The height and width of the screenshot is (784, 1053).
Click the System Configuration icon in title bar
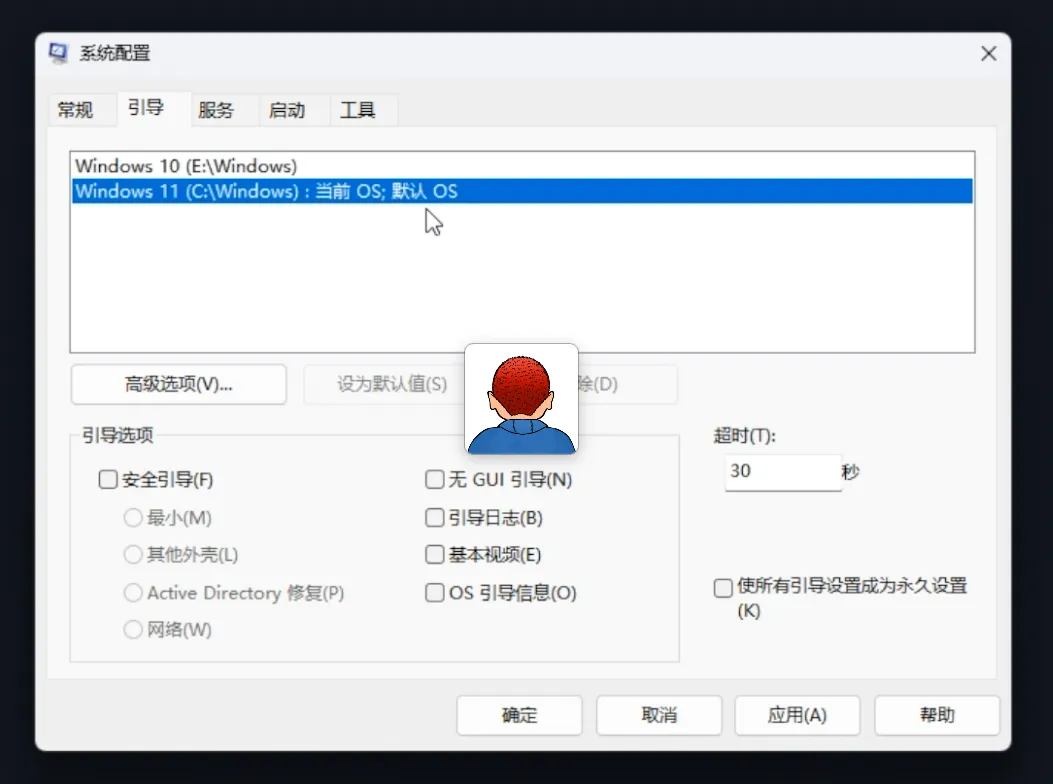(x=58, y=53)
